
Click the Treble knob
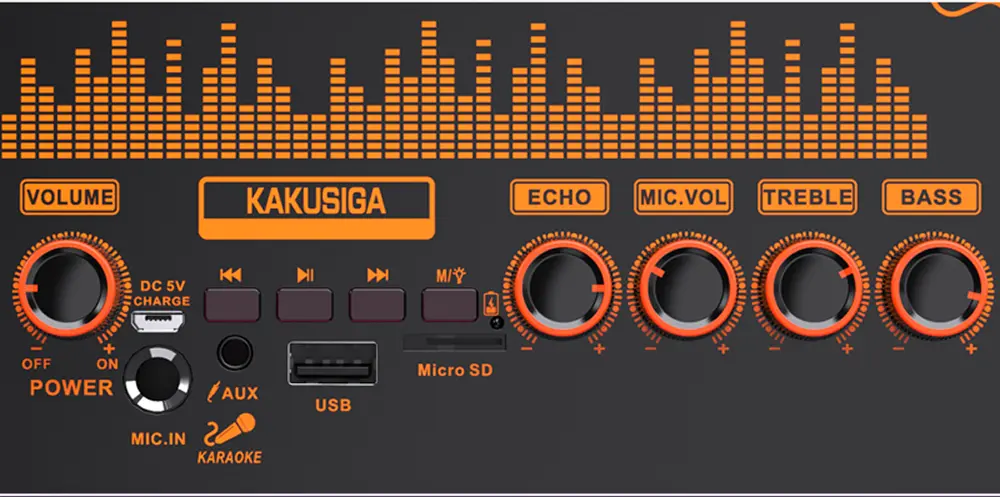pyautogui.click(x=807, y=288)
